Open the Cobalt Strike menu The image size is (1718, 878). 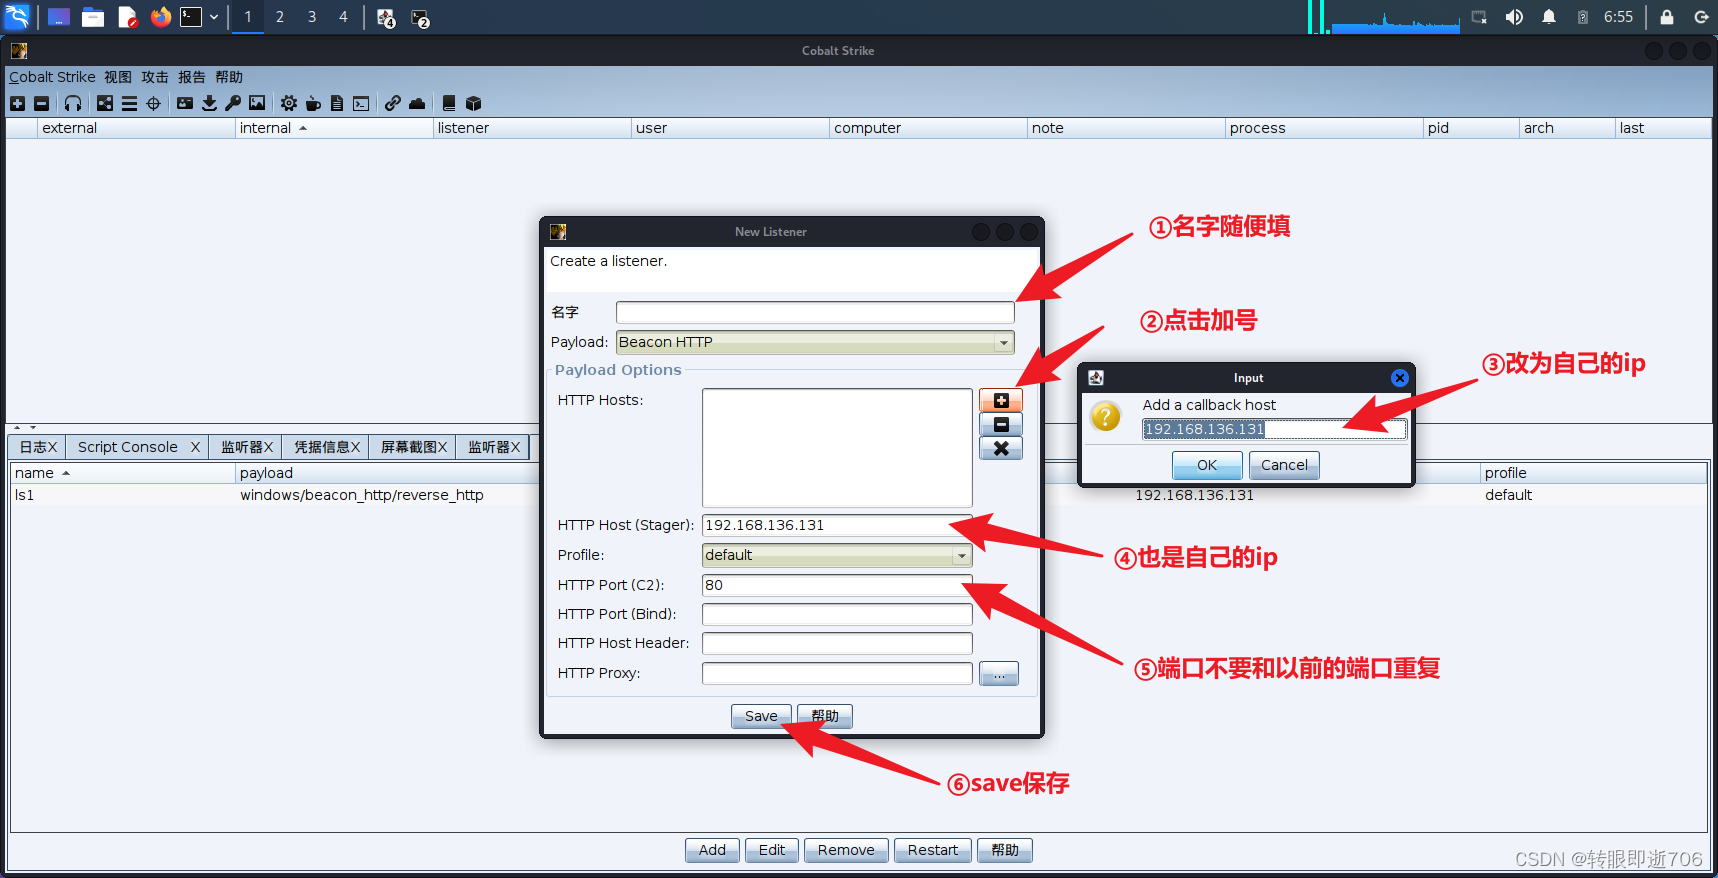(x=52, y=77)
